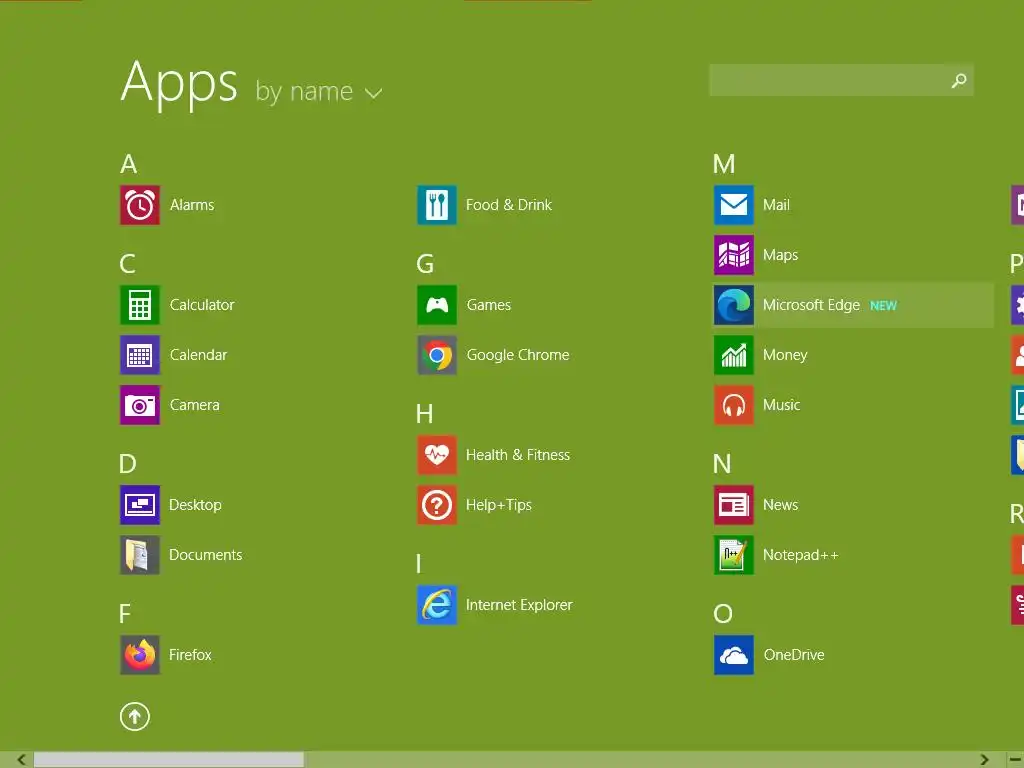Open the Money chart icon
Image resolution: width=1024 pixels, height=768 pixels.
(734, 355)
